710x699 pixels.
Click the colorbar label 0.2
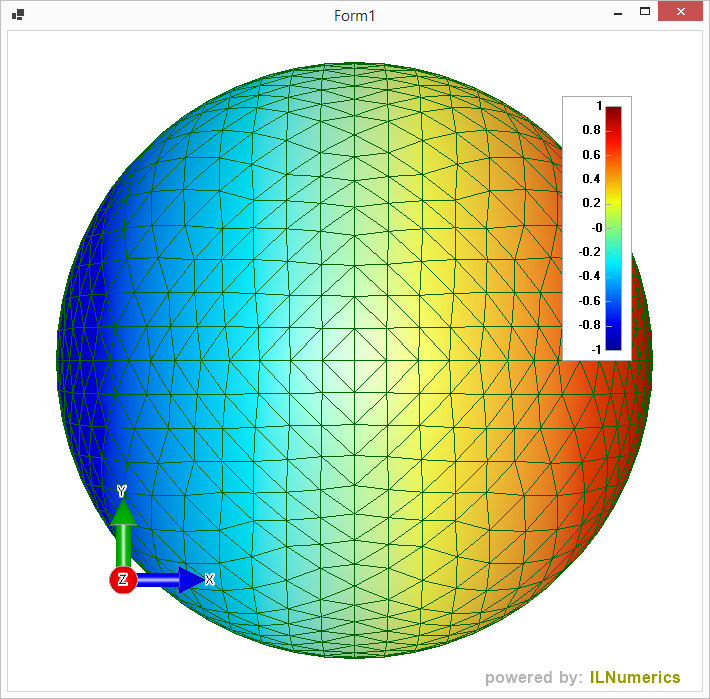[591, 203]
